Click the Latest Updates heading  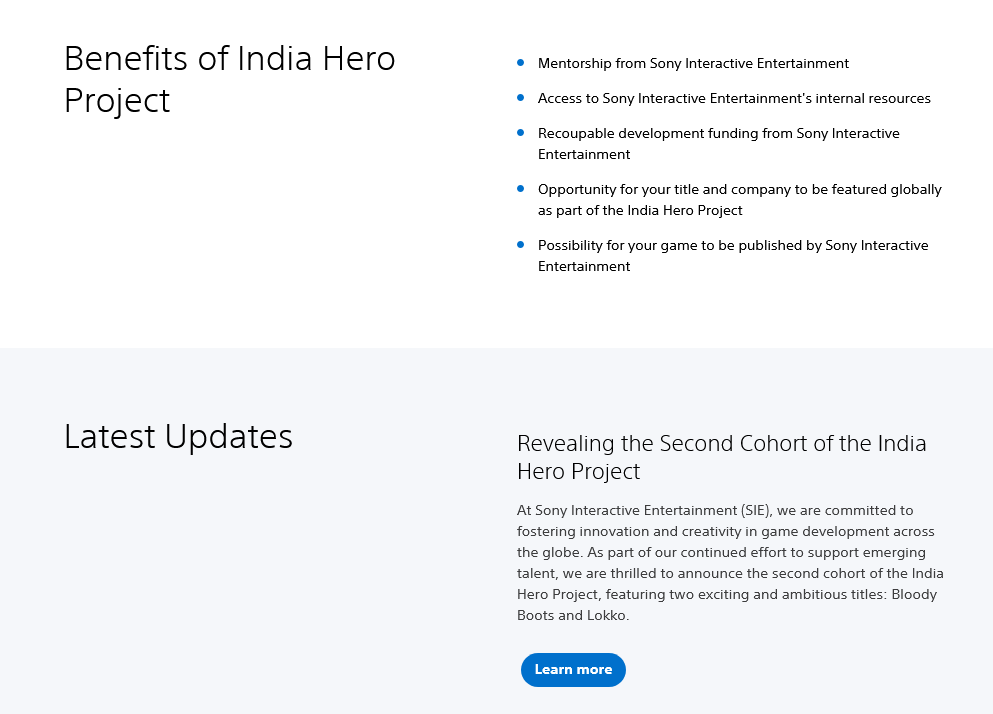tap(178, 437)
